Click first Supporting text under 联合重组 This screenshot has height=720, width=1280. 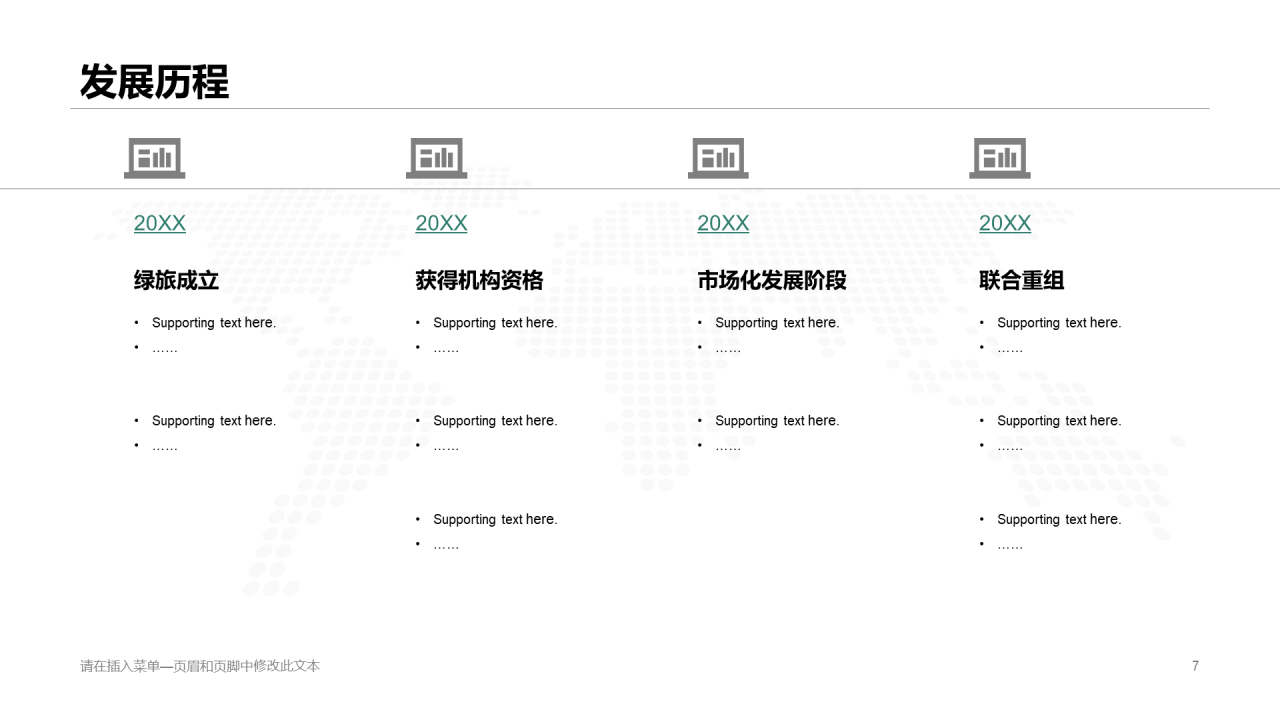[x=1059, y=323]
